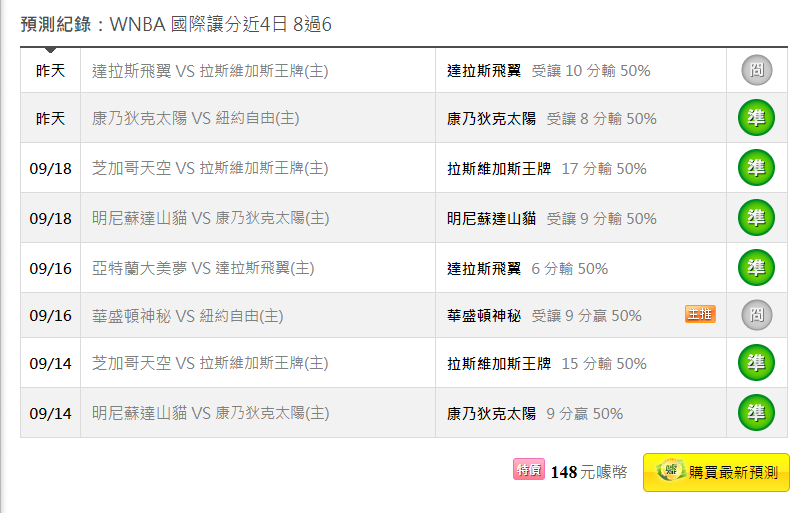Viewport: 807px width, 513px height.
Task: Click the orange 主推 badge
Action: click(700, 315)
